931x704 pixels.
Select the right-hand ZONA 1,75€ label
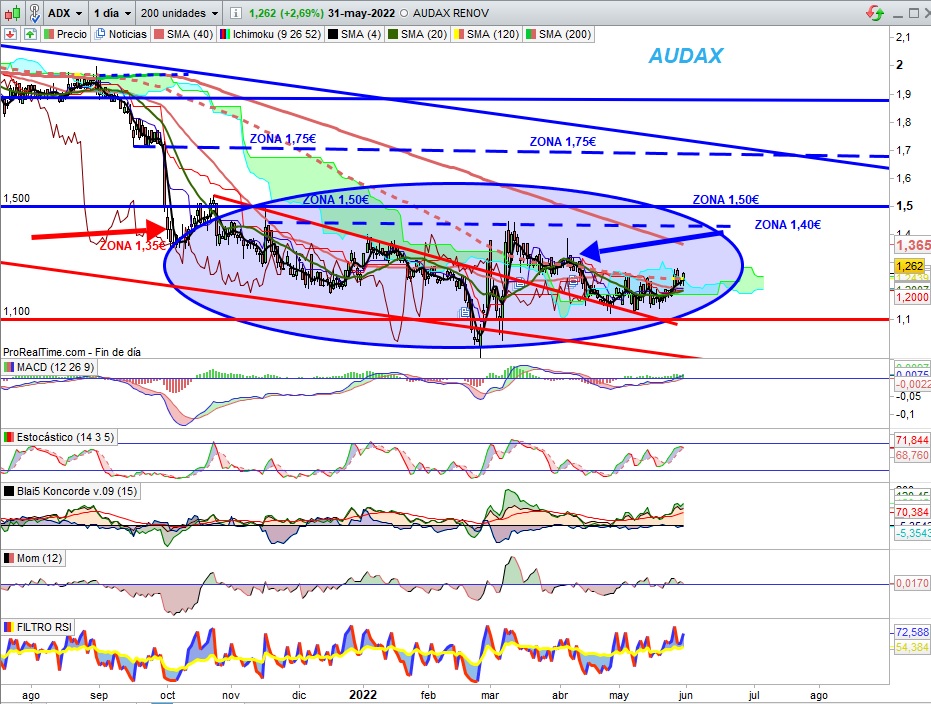(562, 142)
